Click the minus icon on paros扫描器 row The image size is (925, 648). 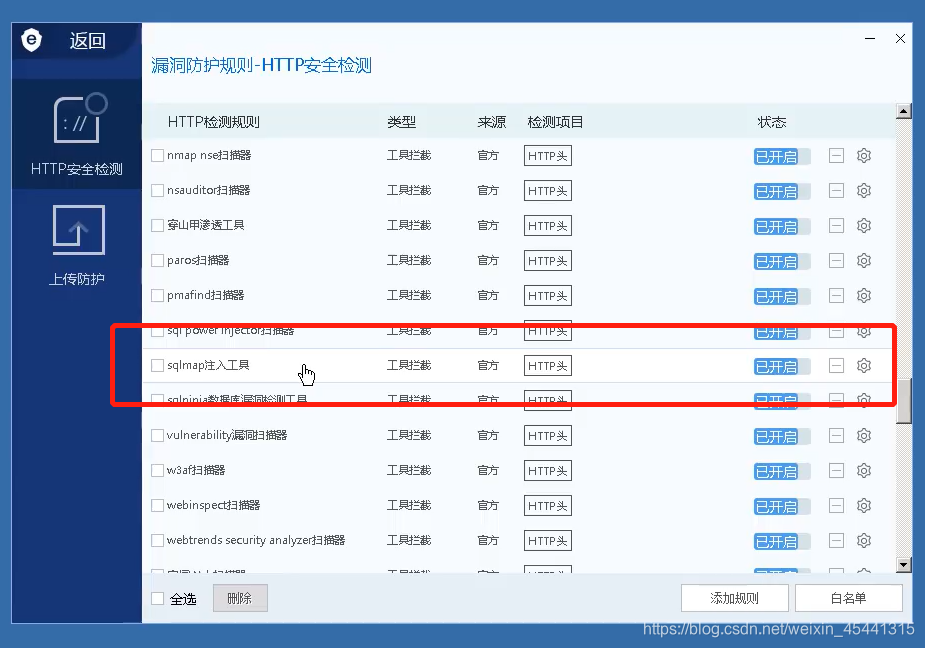click(835, 260)
